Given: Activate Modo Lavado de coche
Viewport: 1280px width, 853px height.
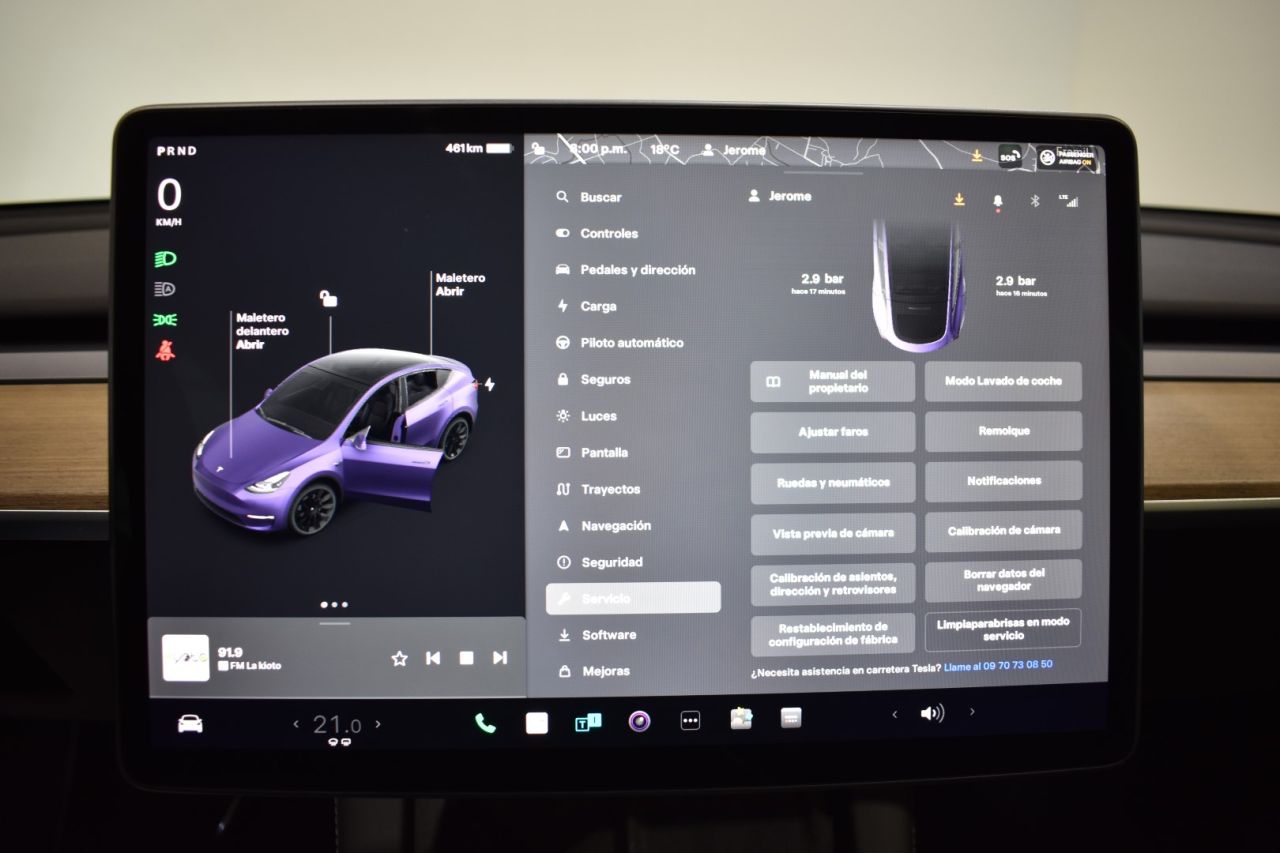Looking at the screenshot, I should 1003,381.
